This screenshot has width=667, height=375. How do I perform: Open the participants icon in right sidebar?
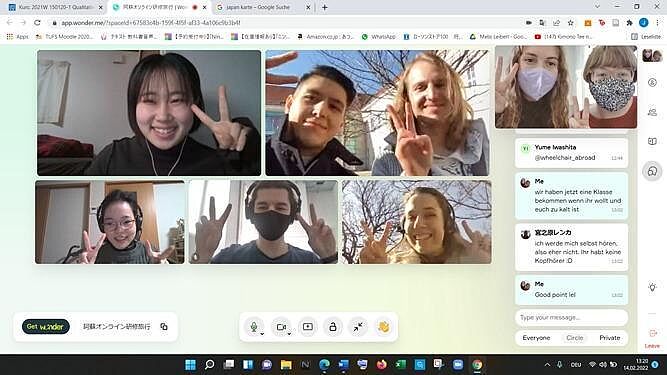coord(652,112)
